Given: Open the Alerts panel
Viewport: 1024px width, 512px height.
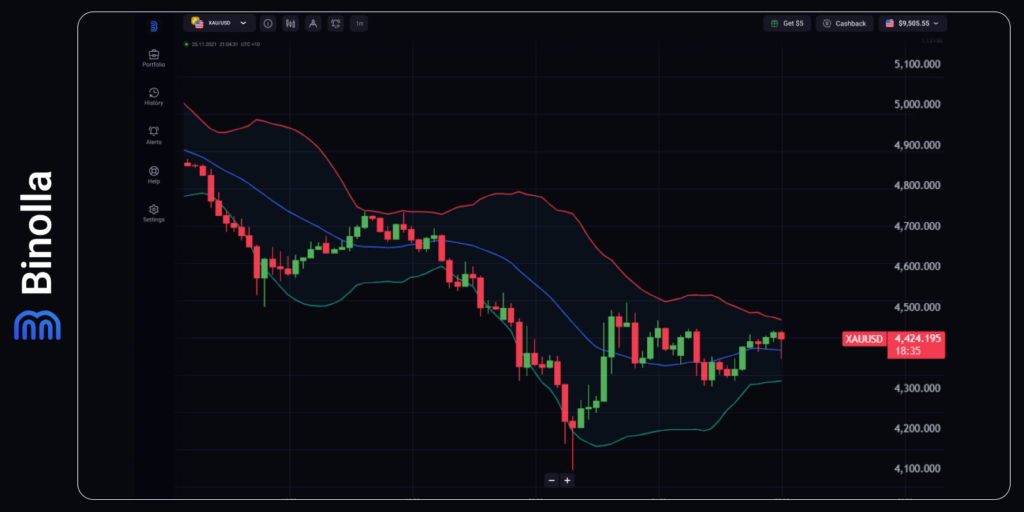Looking at the screenshot, I should [x=153, y=135].
